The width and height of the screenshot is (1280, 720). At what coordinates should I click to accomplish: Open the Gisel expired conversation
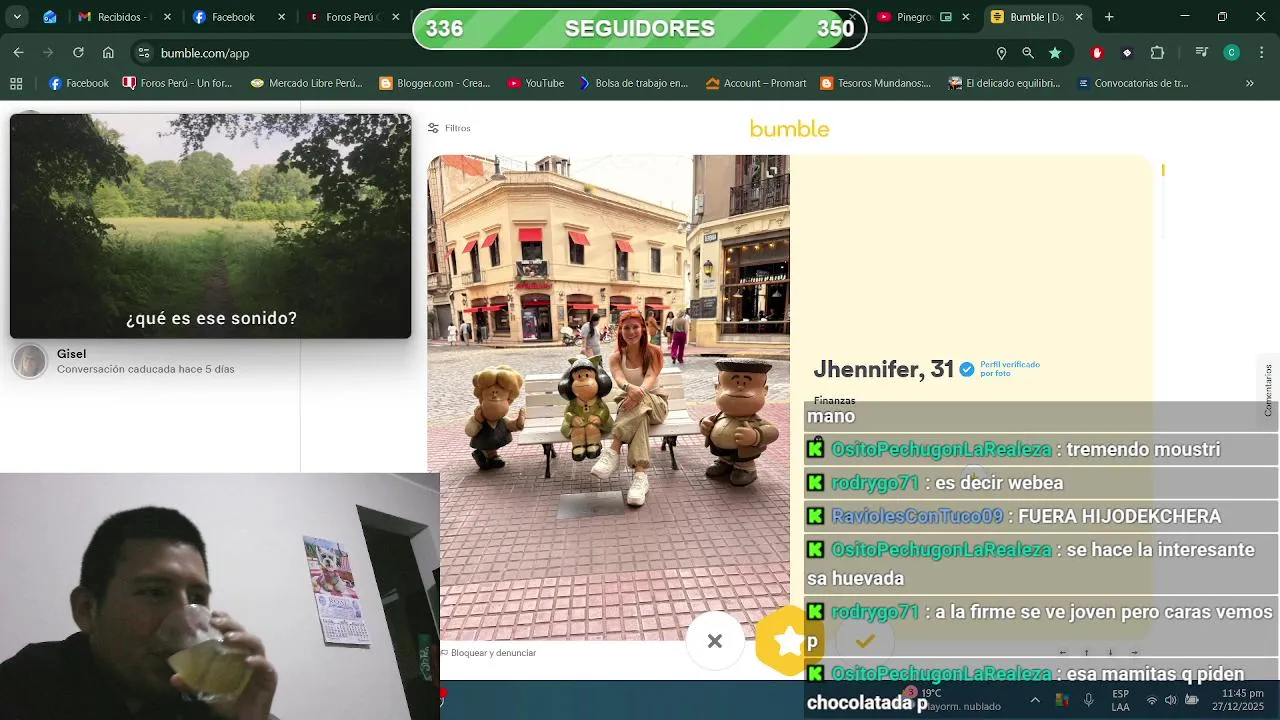click(x=150, y=362)
